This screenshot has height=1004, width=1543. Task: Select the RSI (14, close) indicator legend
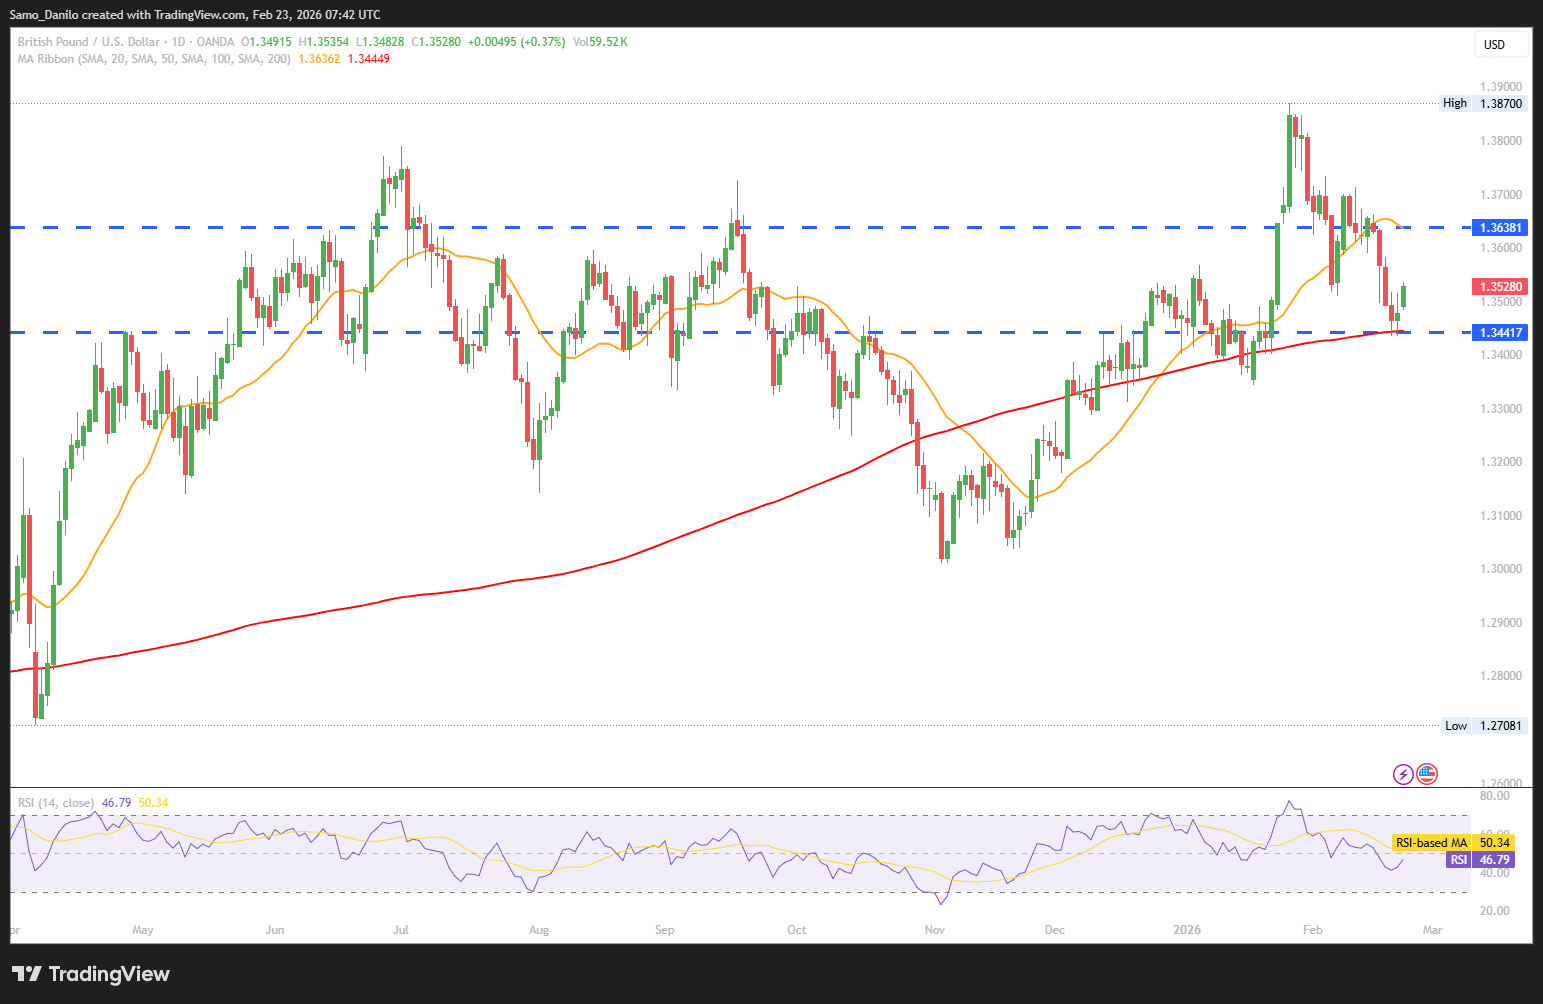click(x=56, y=803)
